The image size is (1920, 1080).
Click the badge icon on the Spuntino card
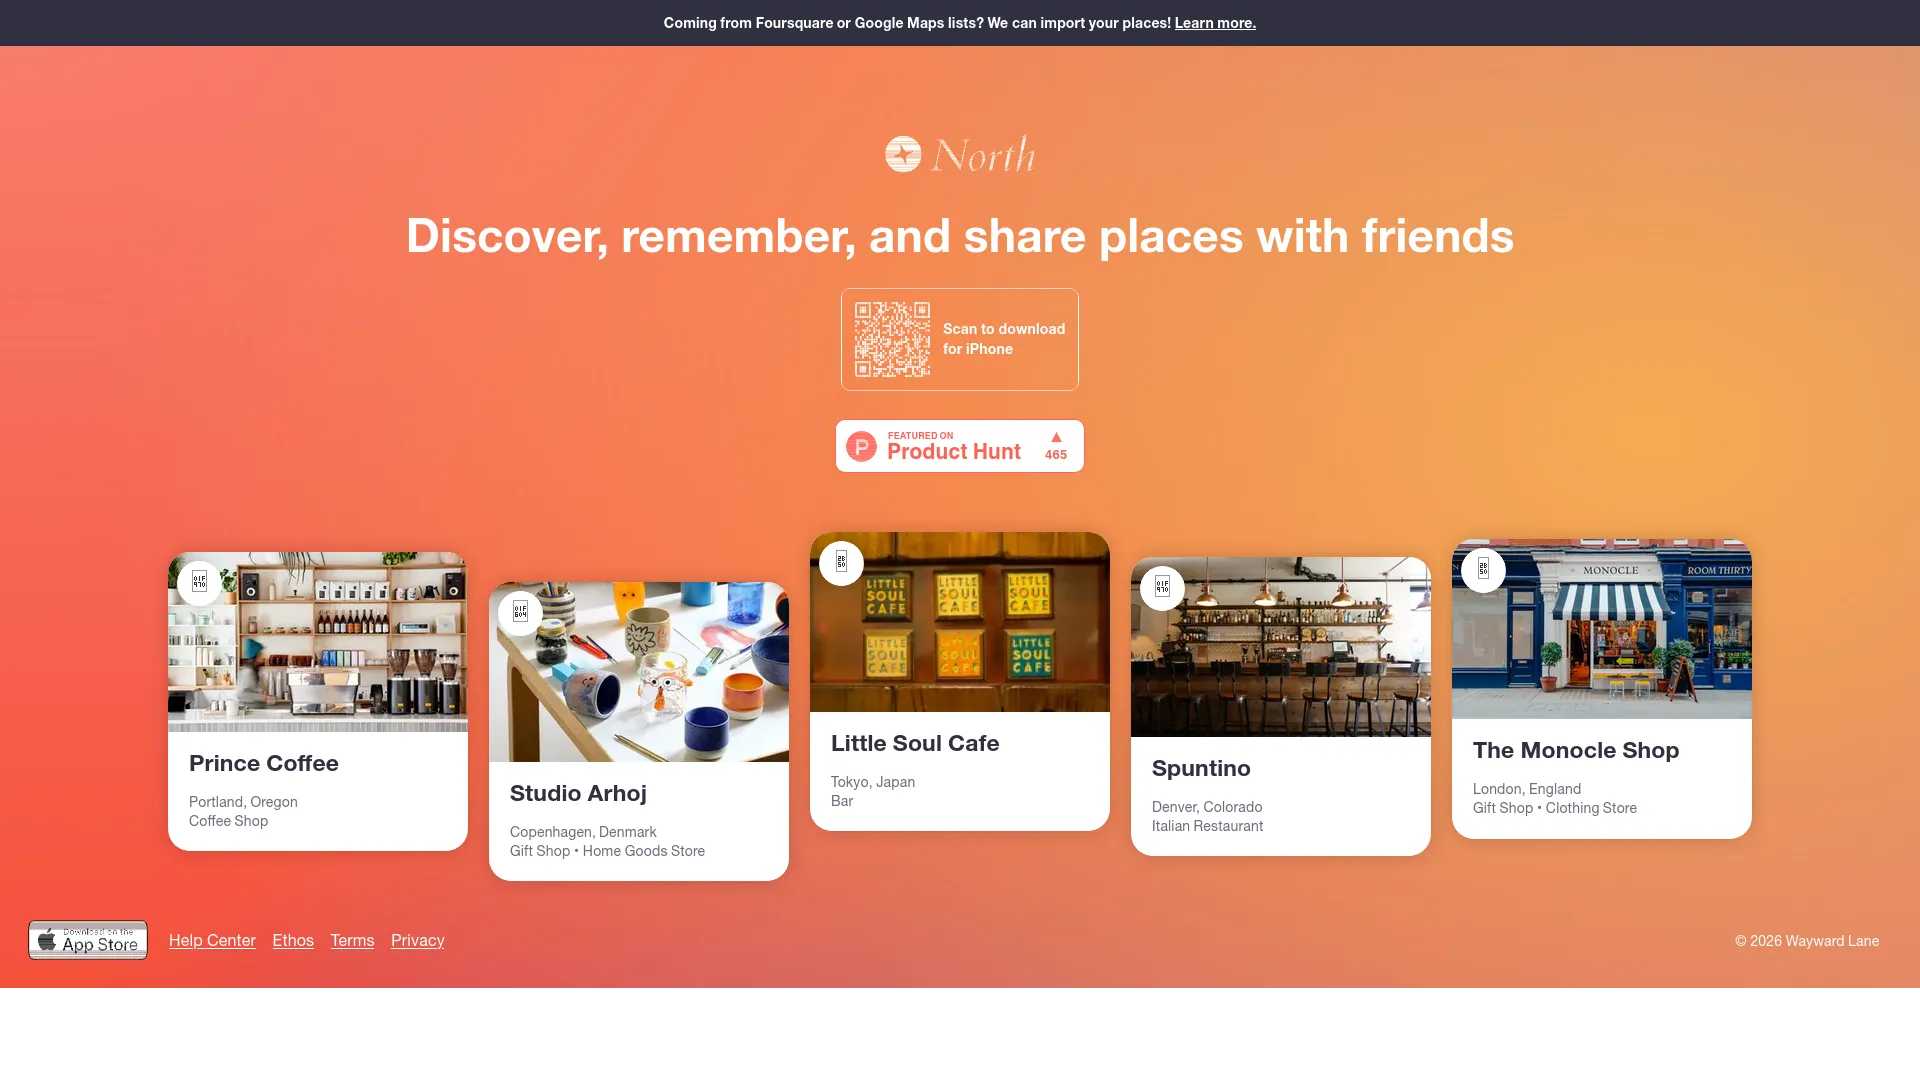[x=1163, y=588]
